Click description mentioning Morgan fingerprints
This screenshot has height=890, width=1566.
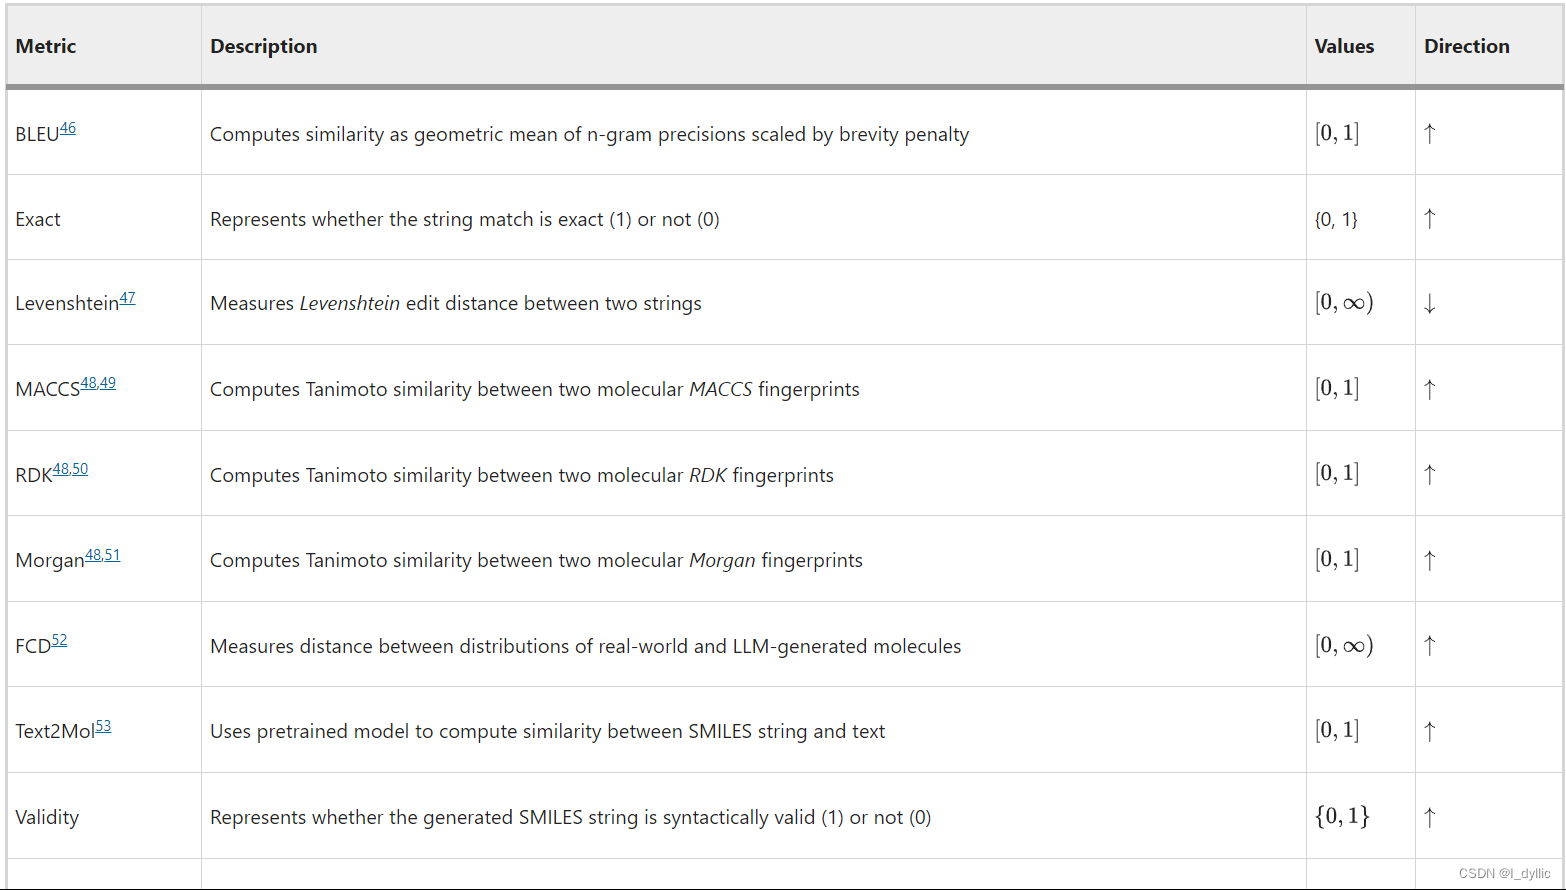click(x=536, y=560)
